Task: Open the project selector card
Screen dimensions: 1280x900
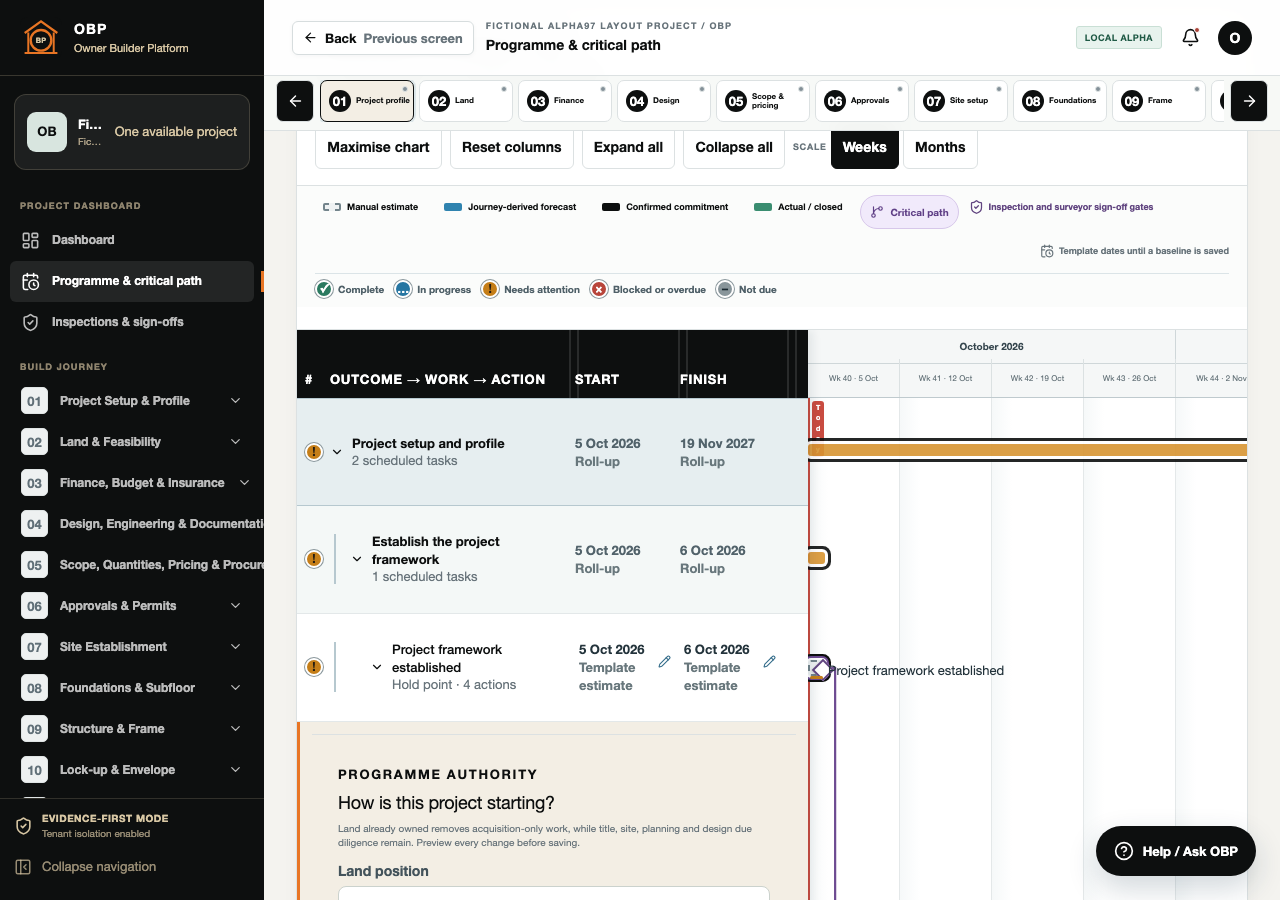Action: [x=132, y=132]
